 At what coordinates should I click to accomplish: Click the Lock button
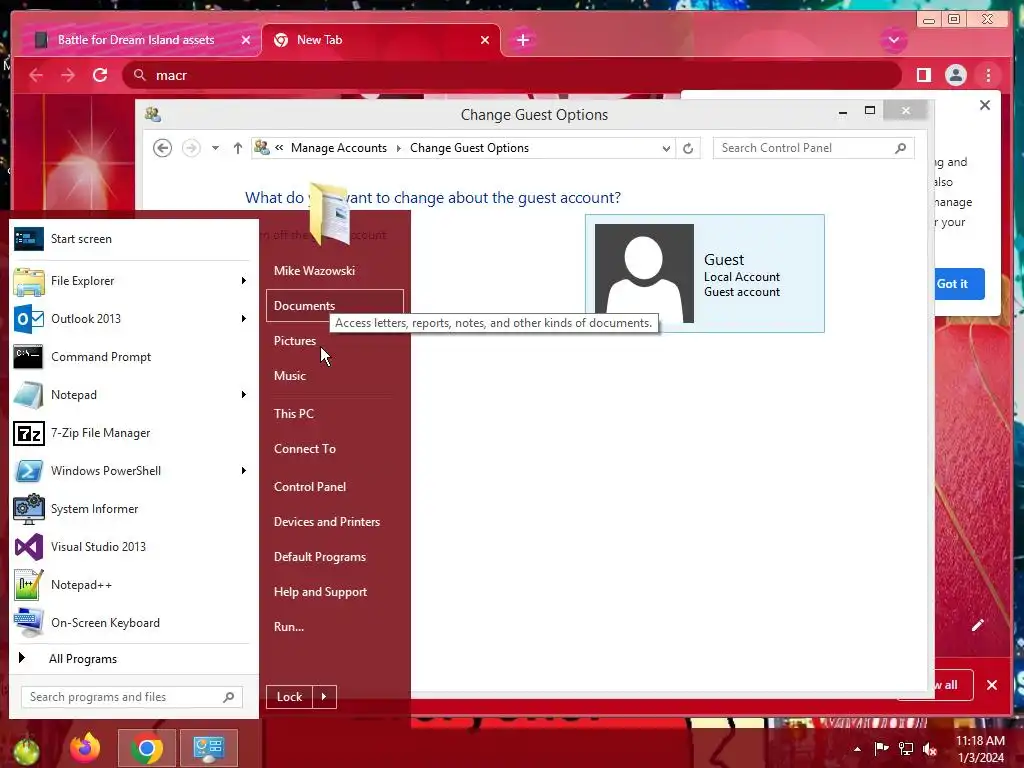pos(289,697)
